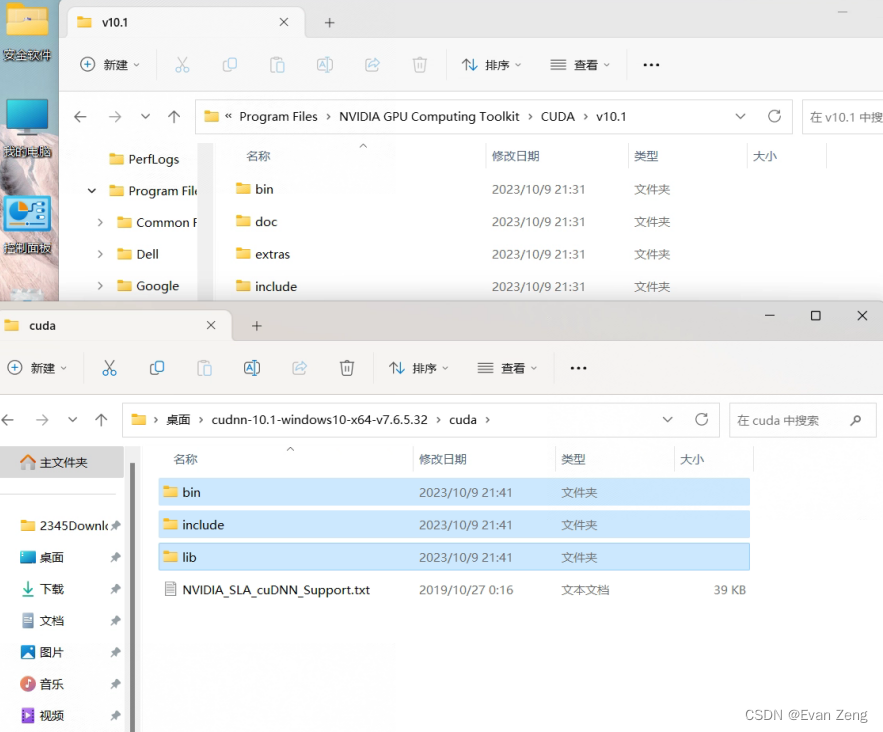Image resolution: width=883 pixels, height=732 pixels.
Task: Click the search field in the cuda window
Action: [x=802, y=420]
